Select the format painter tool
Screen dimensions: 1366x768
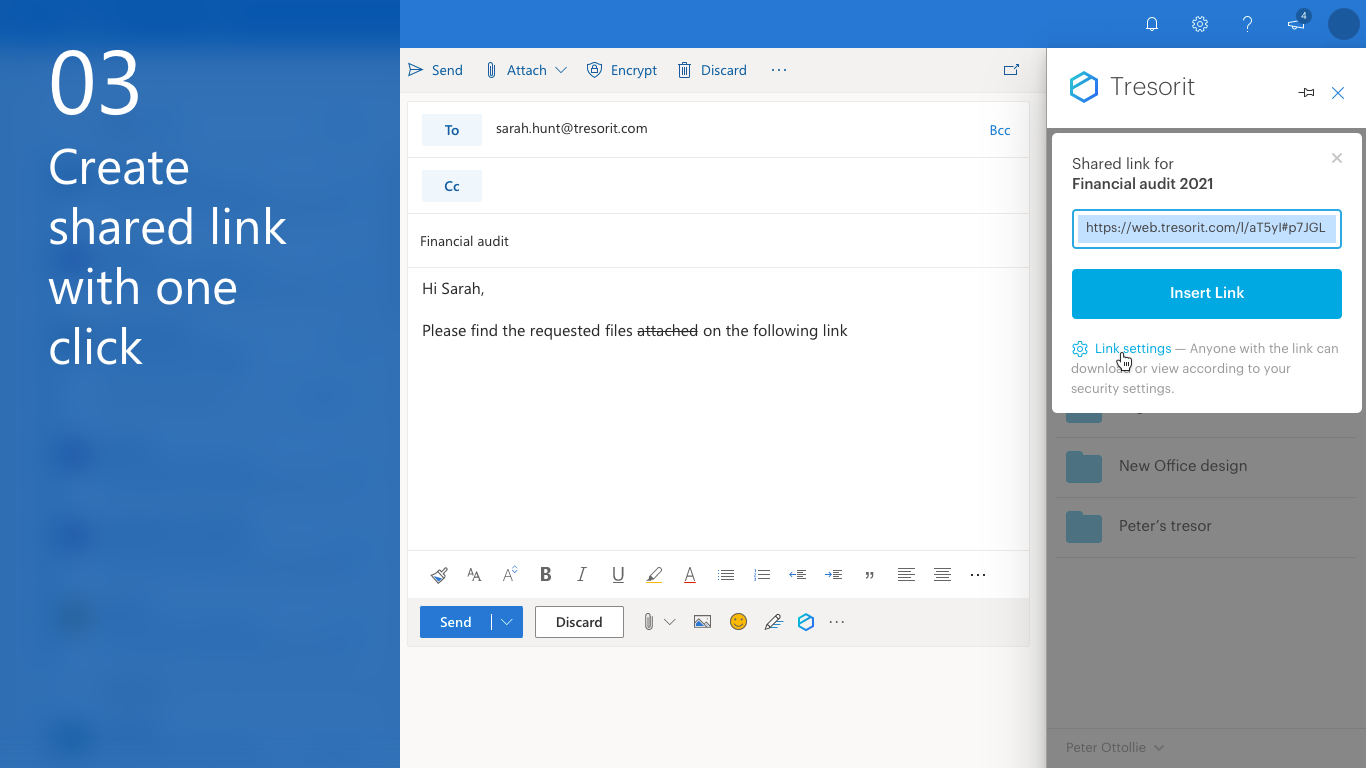point(439,575)
